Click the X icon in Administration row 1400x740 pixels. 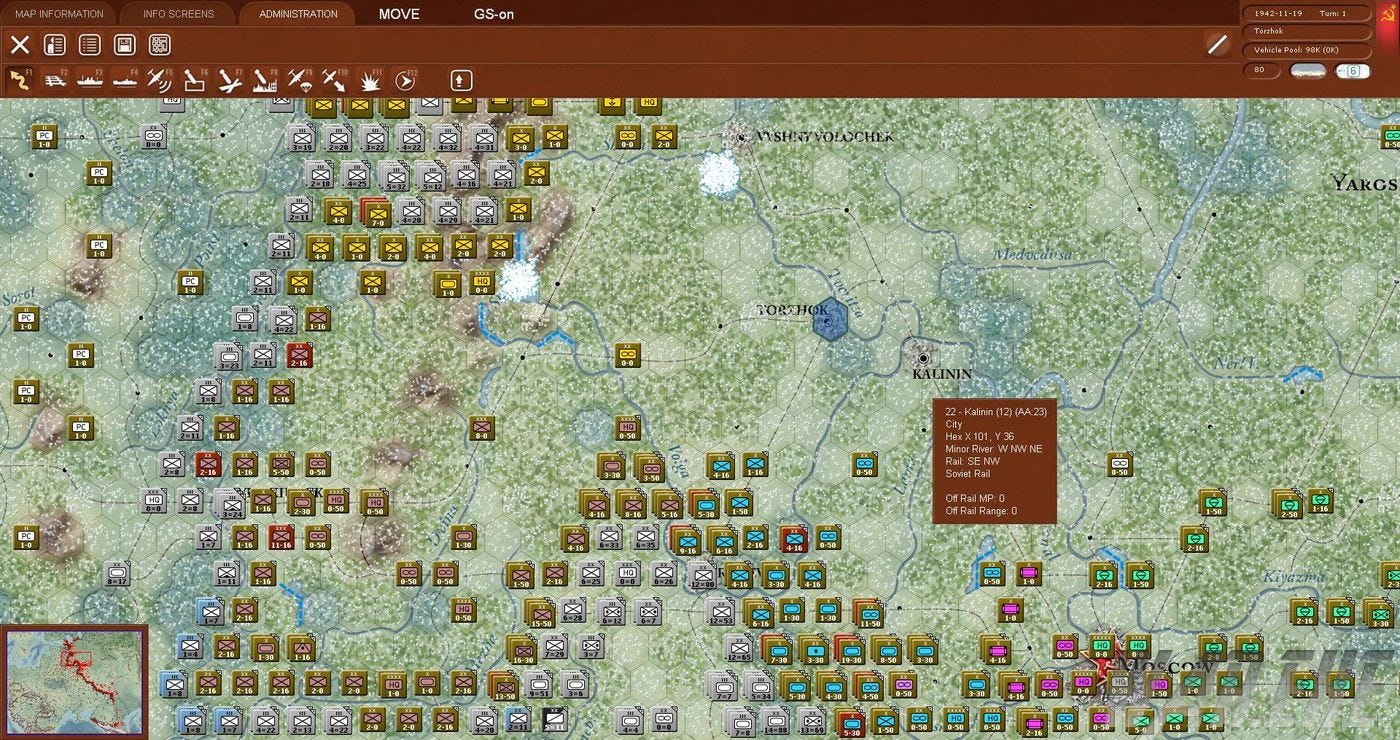[x=20, y=44]
